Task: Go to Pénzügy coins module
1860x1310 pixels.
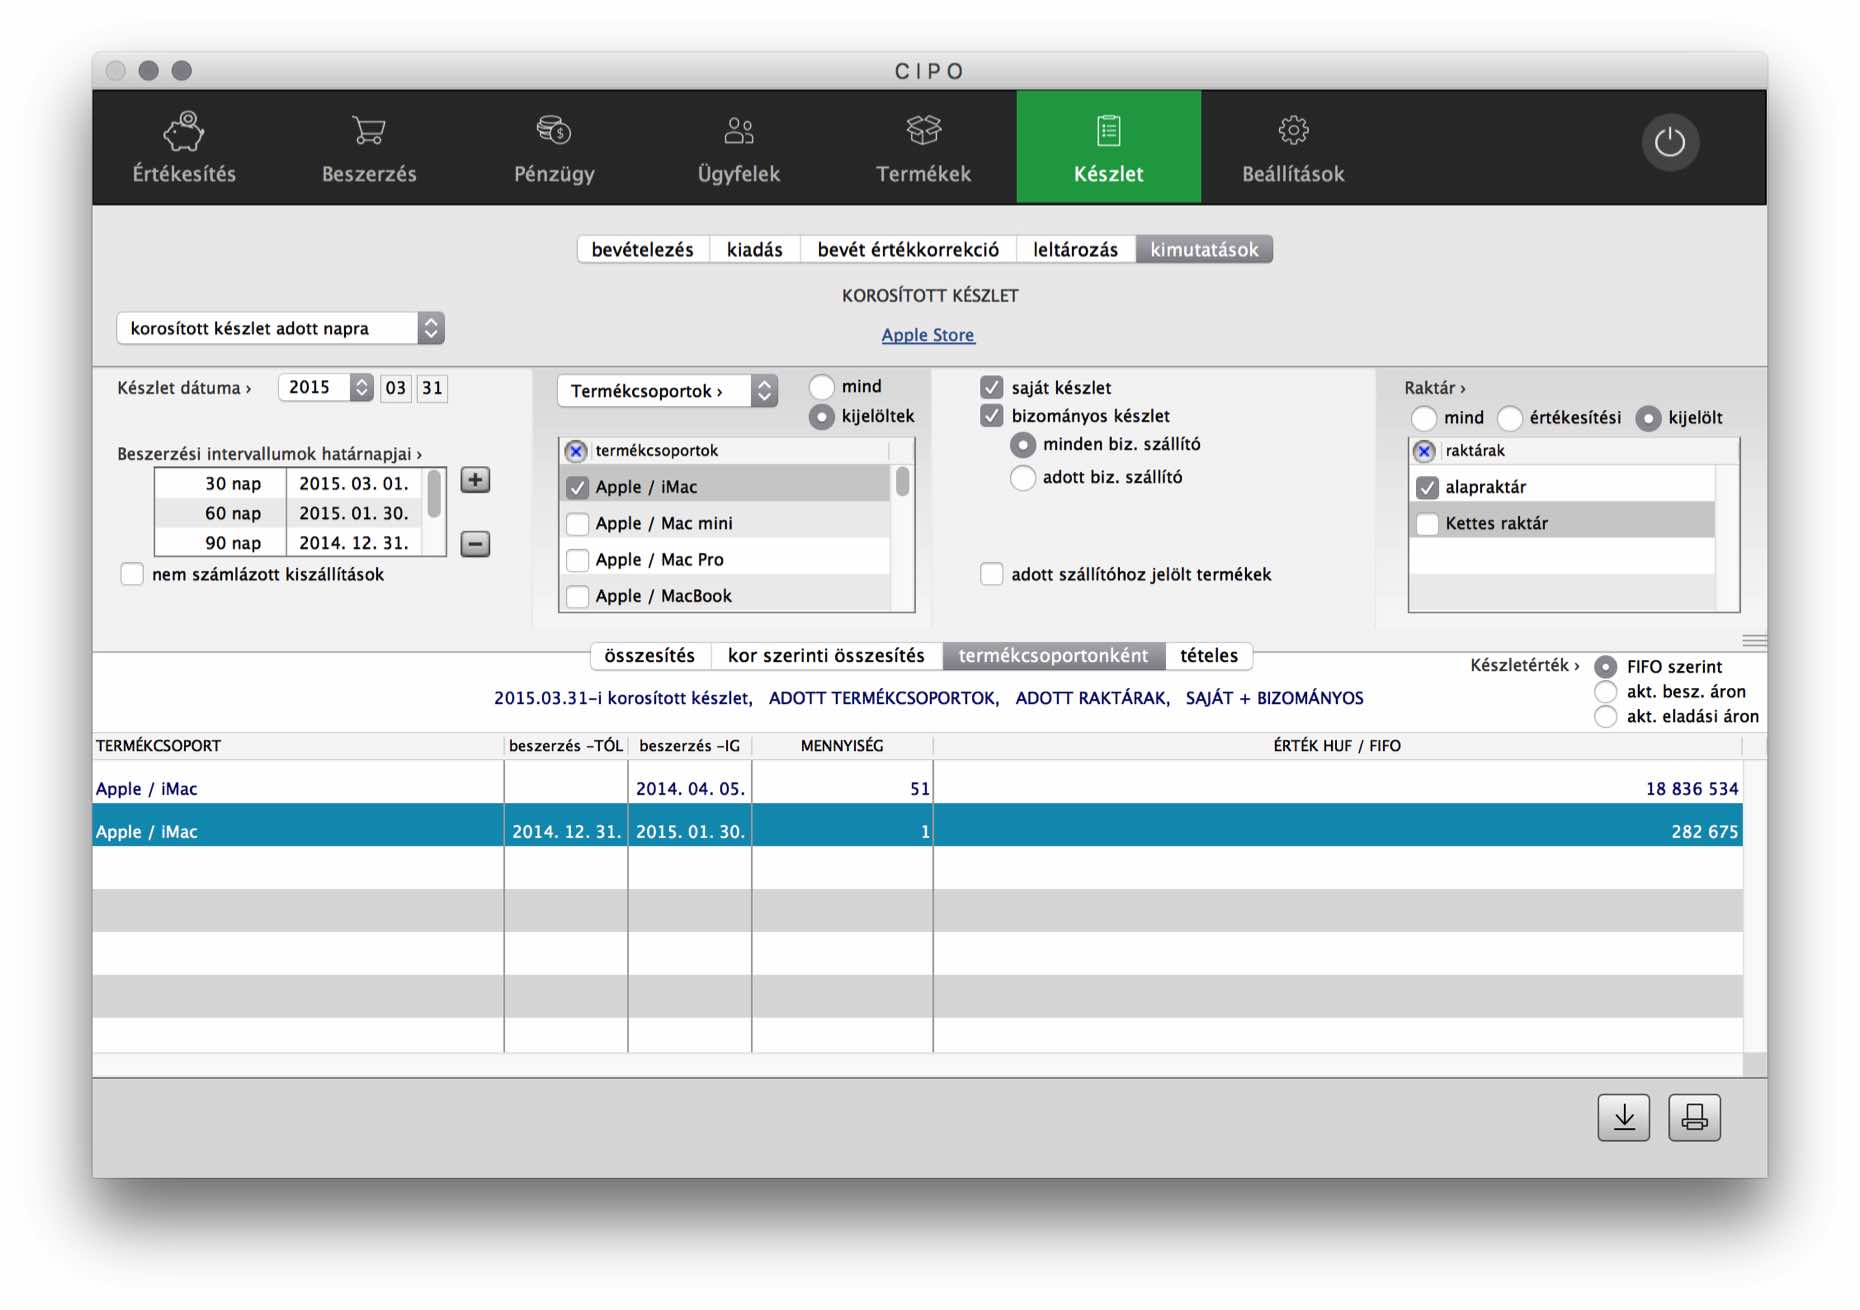Action: (554, 147)
